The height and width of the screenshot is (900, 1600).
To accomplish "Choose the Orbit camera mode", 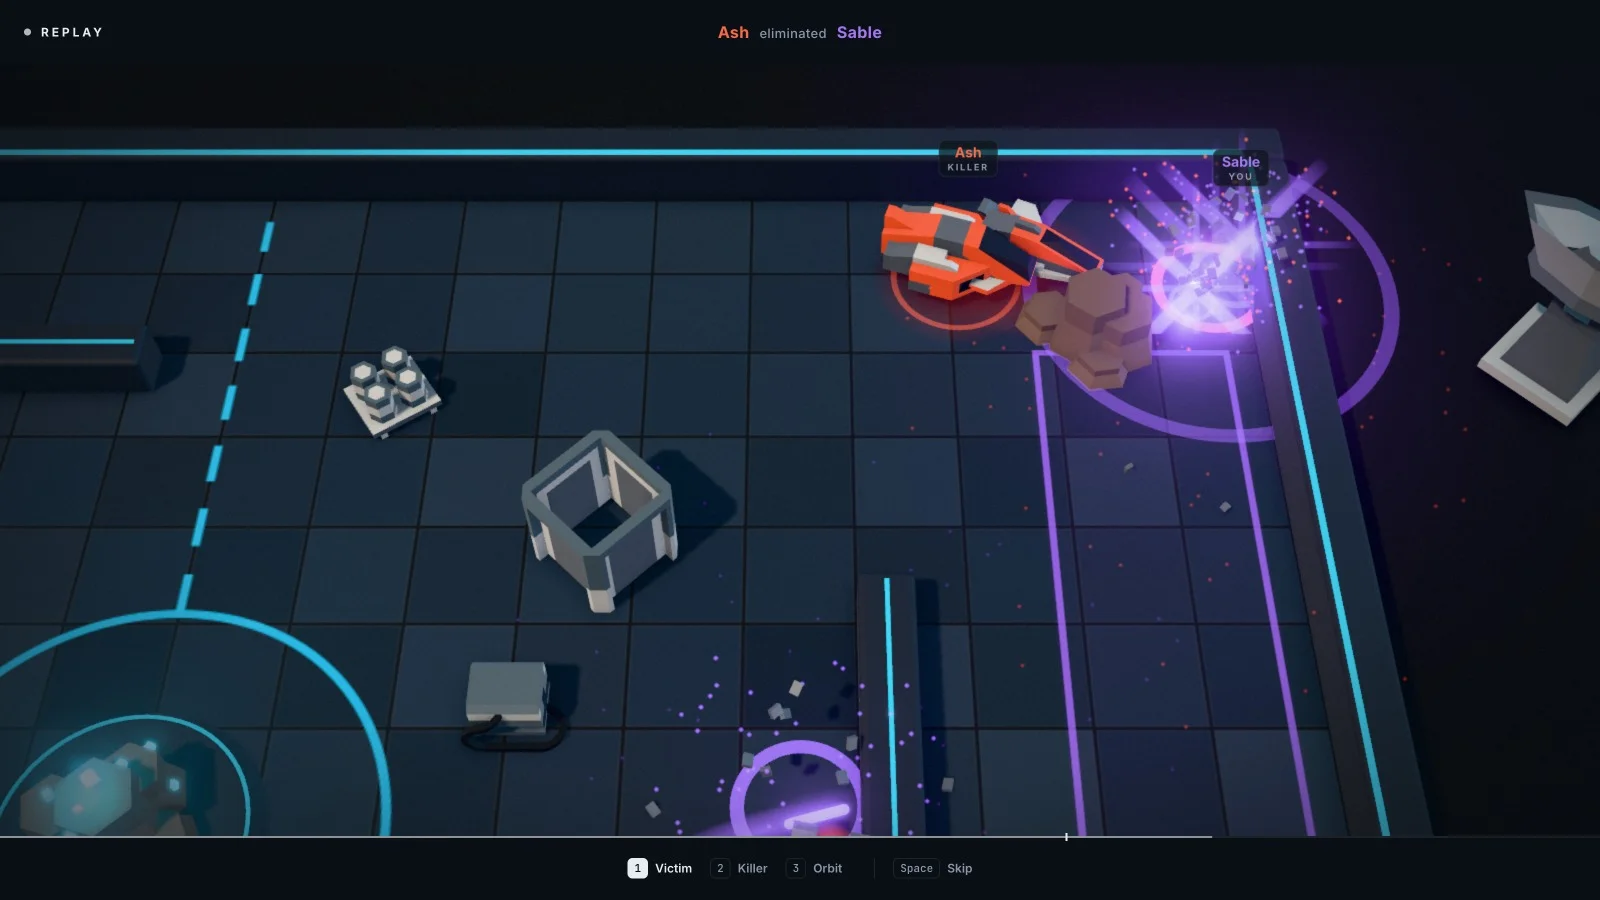I will [x=814, y=868].
